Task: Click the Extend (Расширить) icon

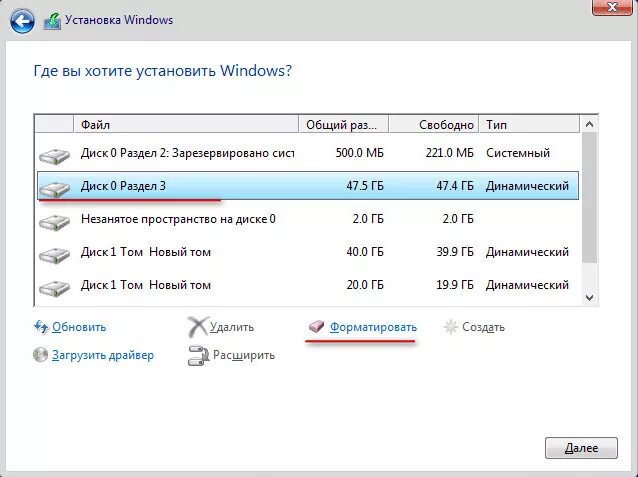Action: [x=197, y=354]
